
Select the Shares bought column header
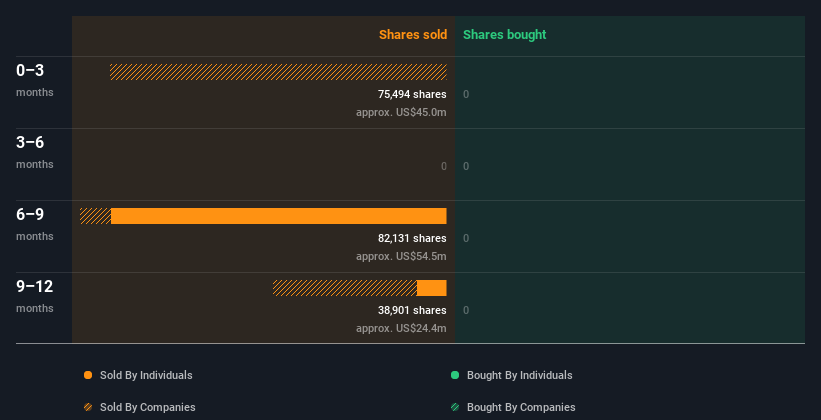click(504, 35)
